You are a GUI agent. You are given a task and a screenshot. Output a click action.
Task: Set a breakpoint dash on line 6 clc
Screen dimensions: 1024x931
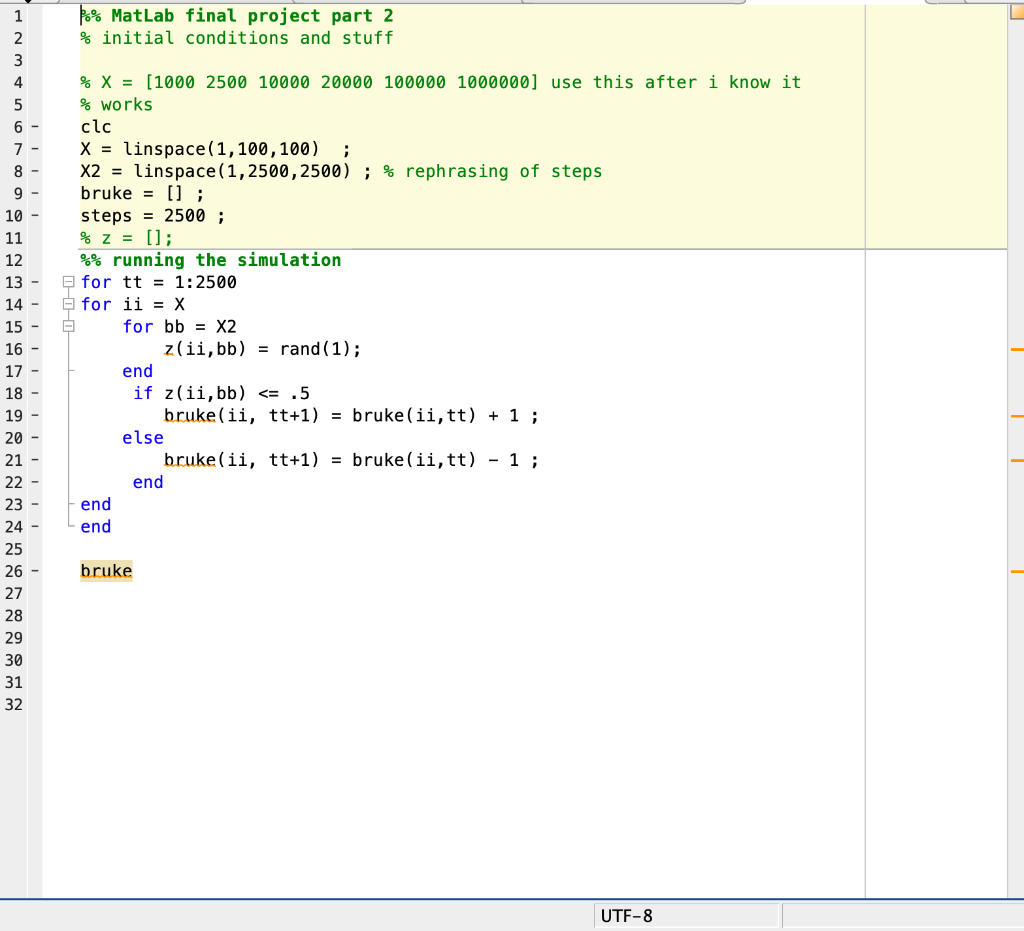[35, 127]
